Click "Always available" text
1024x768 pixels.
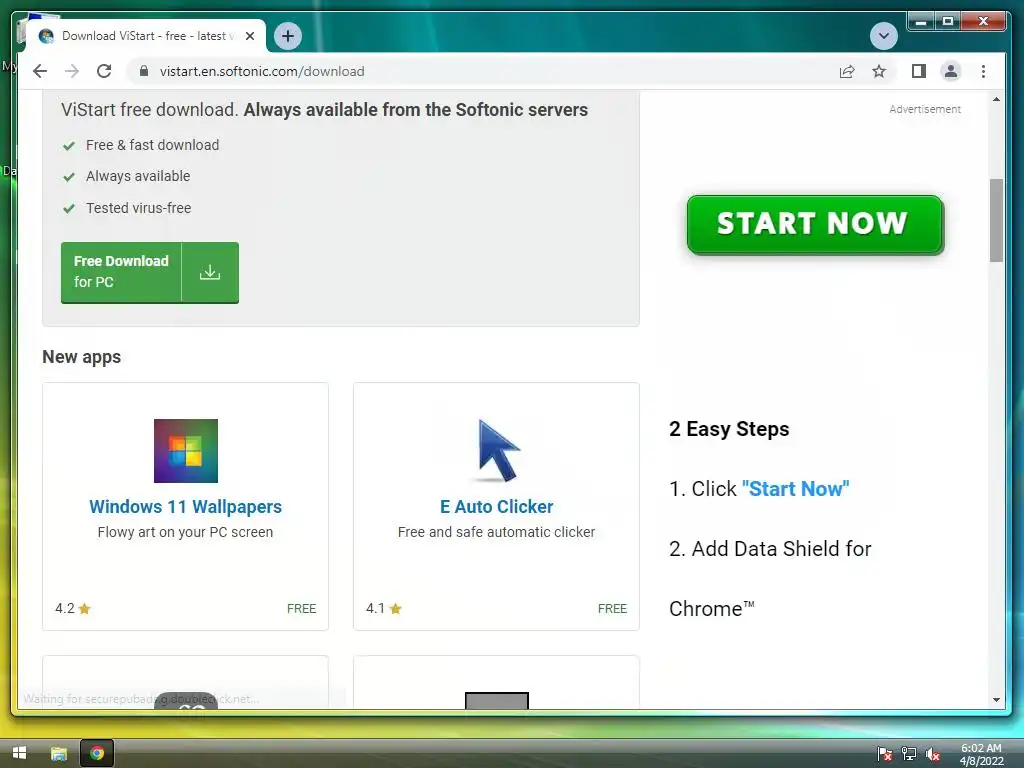138,176
